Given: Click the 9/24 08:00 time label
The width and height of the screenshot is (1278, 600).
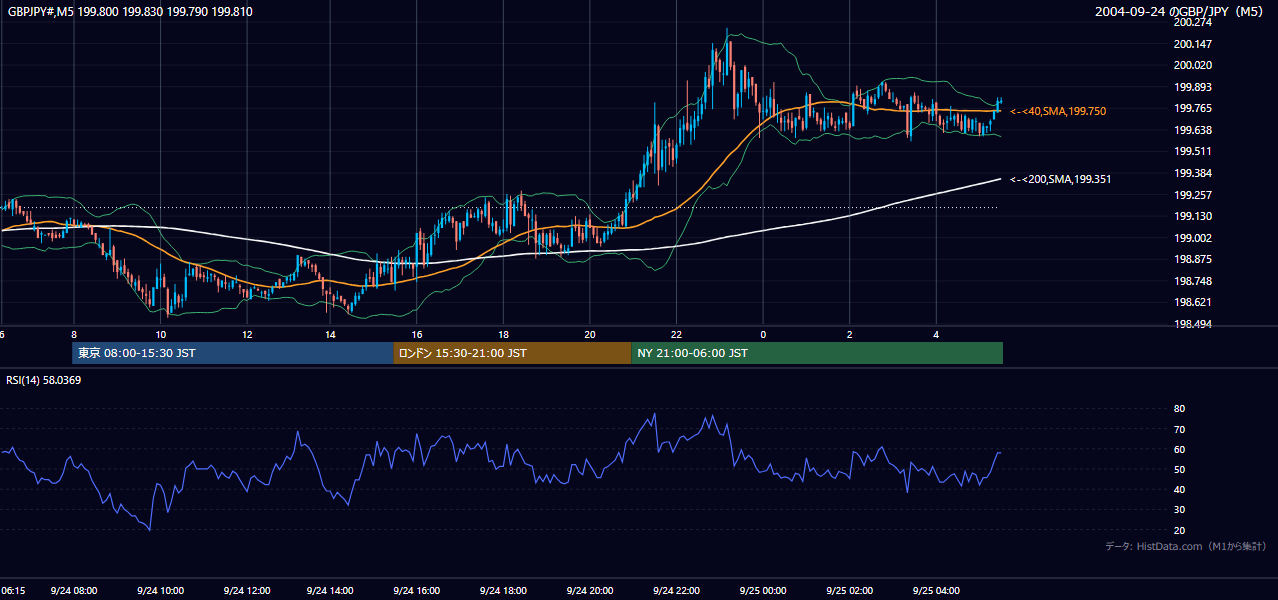Looking at the screenshot, I should (72, 591).
